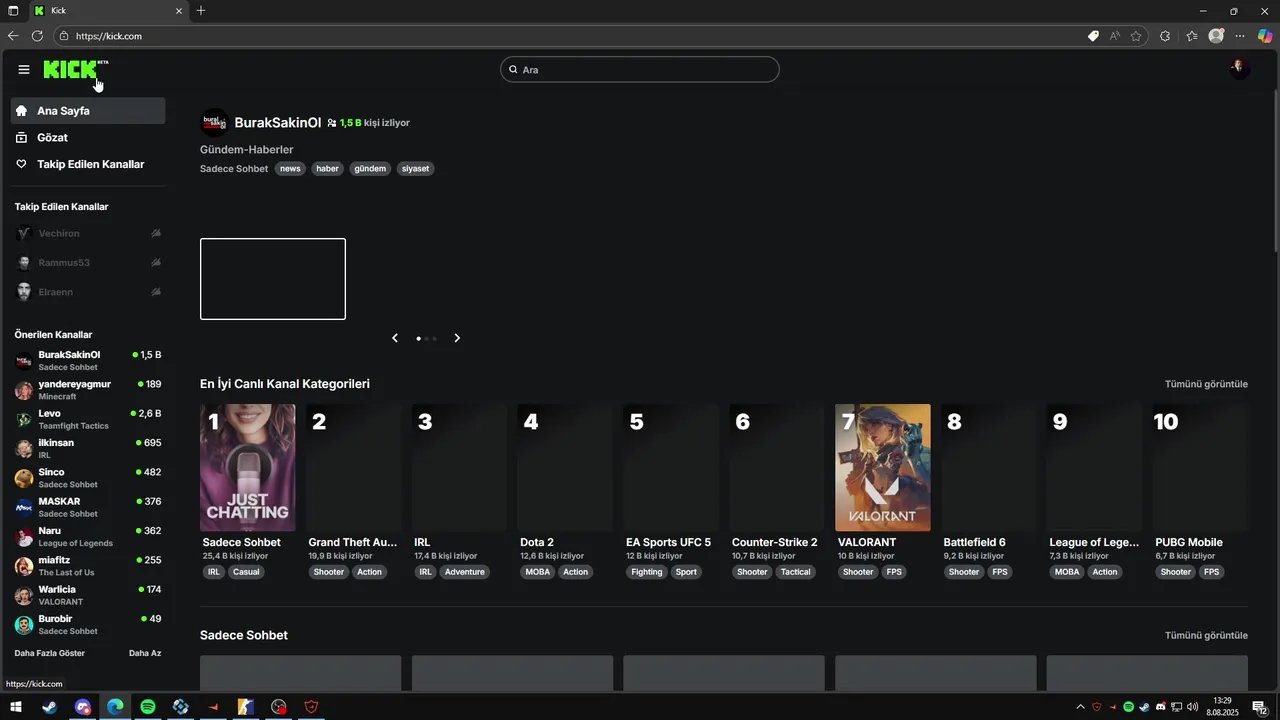Image resolution: width=1280 pixels, height=720 pixels.
Task: Open a new browser tab with plus icon
Action: pos(201,11)
